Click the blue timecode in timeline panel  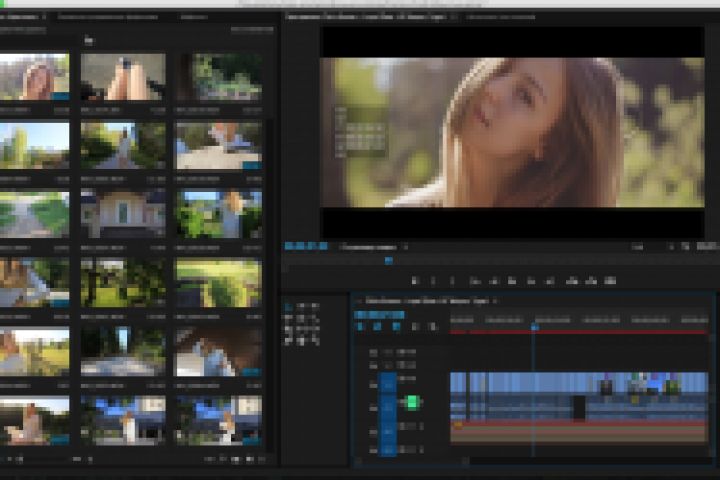[x=380, y=315]
